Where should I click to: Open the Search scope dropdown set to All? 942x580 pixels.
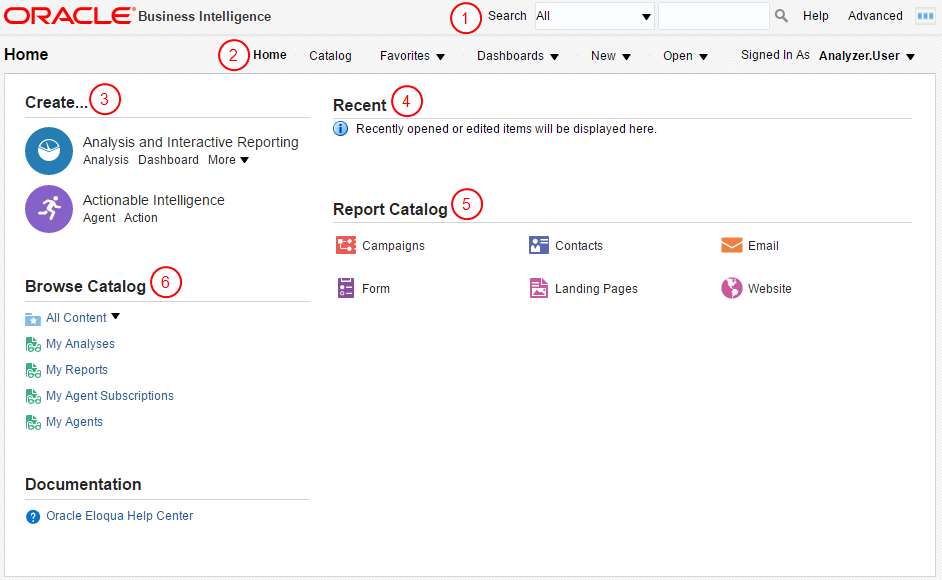[x=595, y=16]
